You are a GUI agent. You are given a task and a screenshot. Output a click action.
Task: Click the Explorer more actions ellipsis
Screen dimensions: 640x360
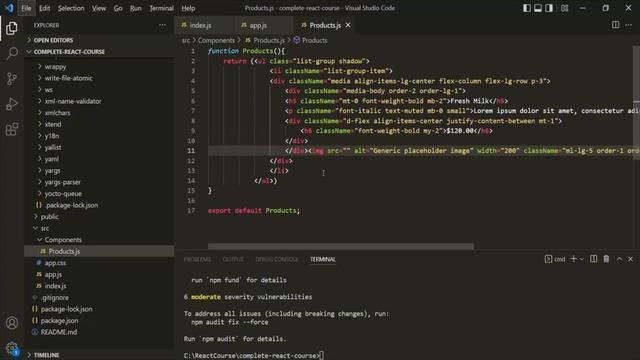pyautogui.click(x=162, y=25)
